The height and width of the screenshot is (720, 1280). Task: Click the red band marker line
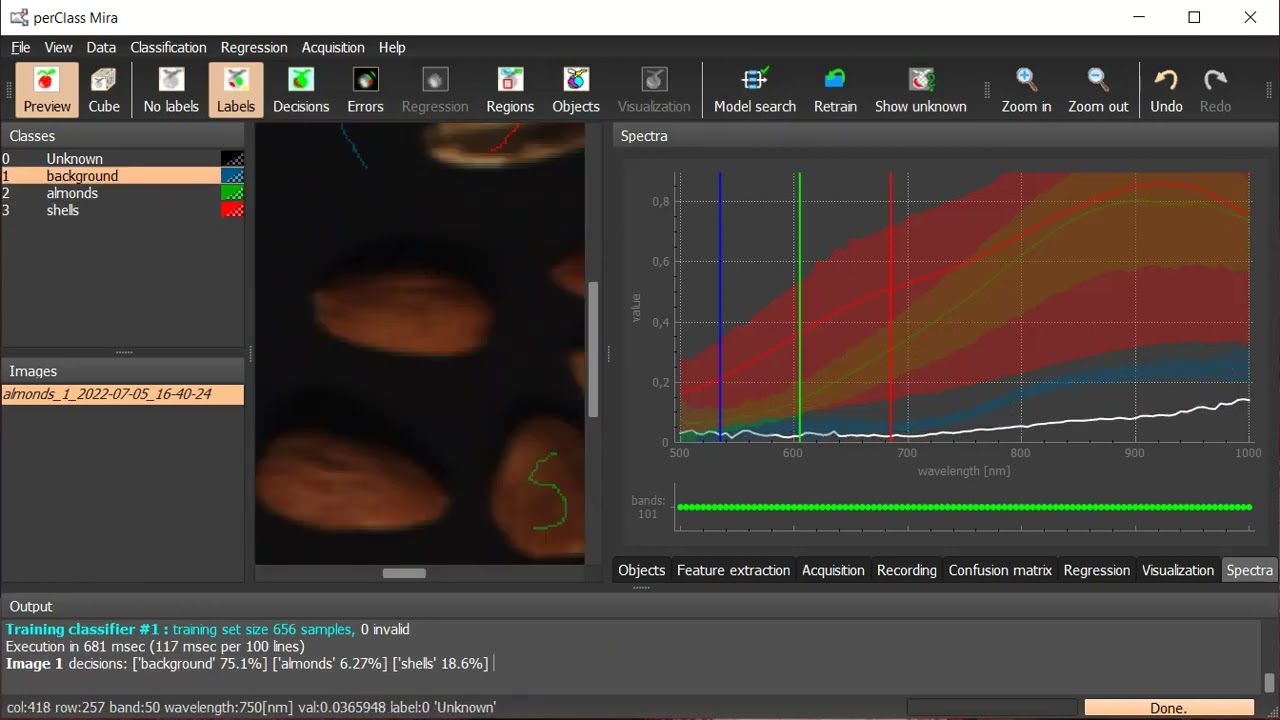pyautogui.click(x=890, y=306)
